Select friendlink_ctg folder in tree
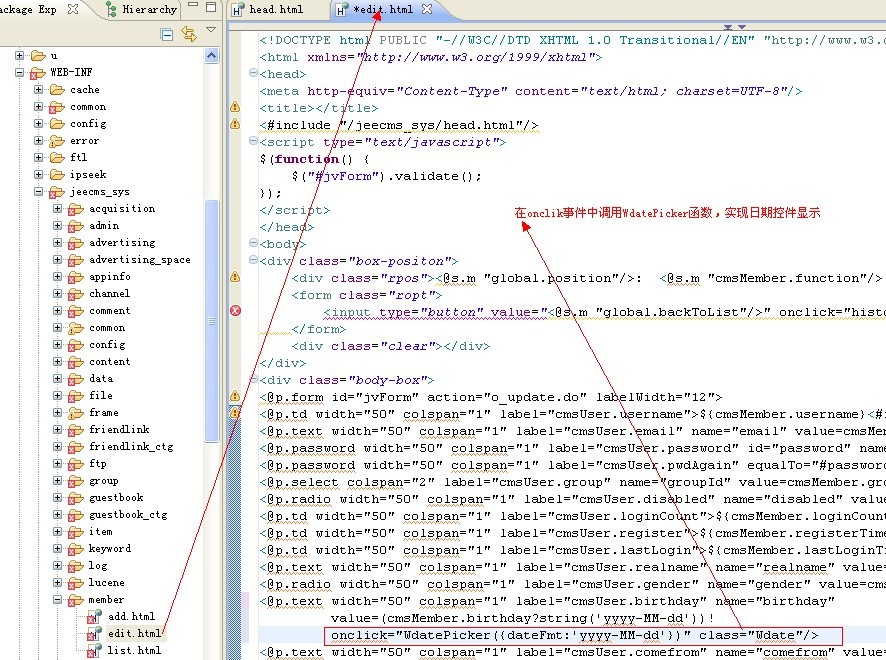886x660 pixels. (131, 446)
